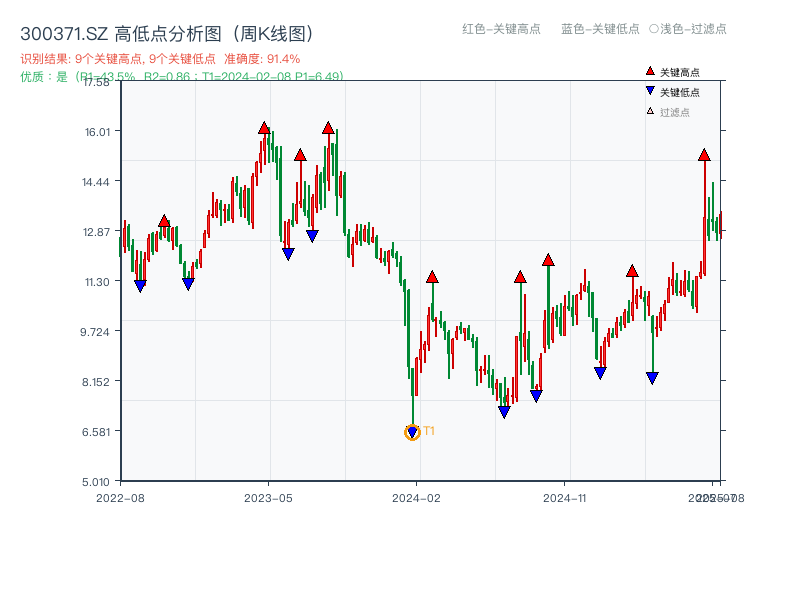Click the orange T1 label text

click(x=429, y=431)
